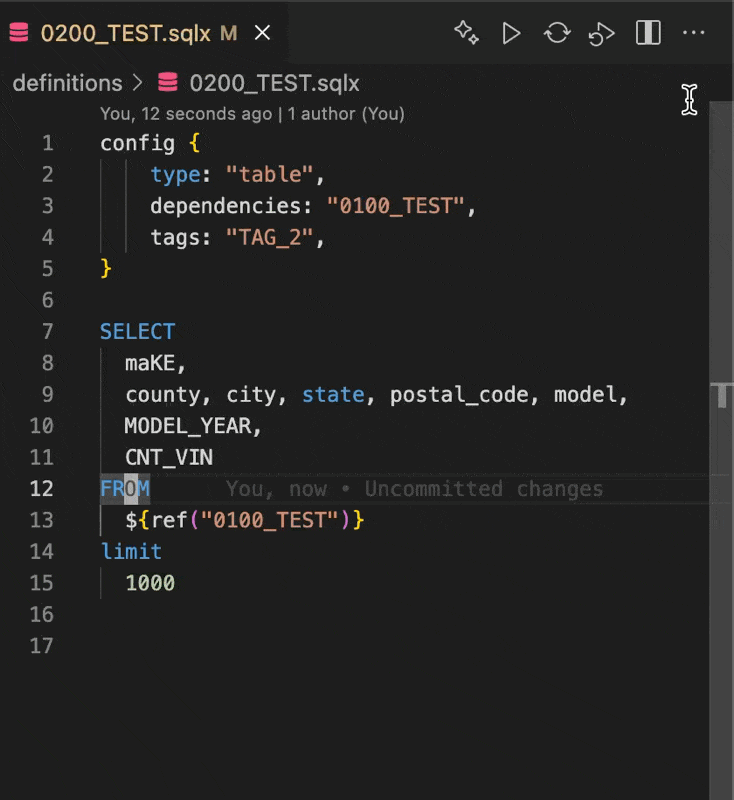The width and height of the screenshot is (734, 800).
Task: Click the database icon in breadcrumb
Action: pyautogui.click(x=168, y=82)
